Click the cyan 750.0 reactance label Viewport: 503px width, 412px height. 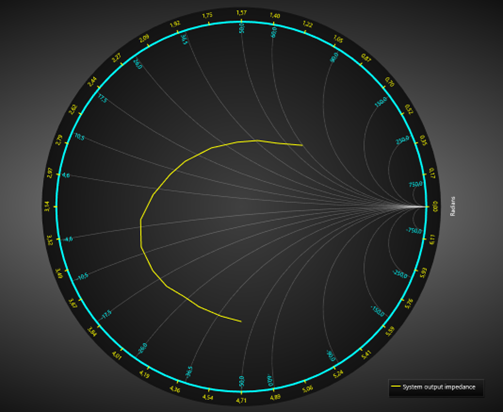[416, 184]
